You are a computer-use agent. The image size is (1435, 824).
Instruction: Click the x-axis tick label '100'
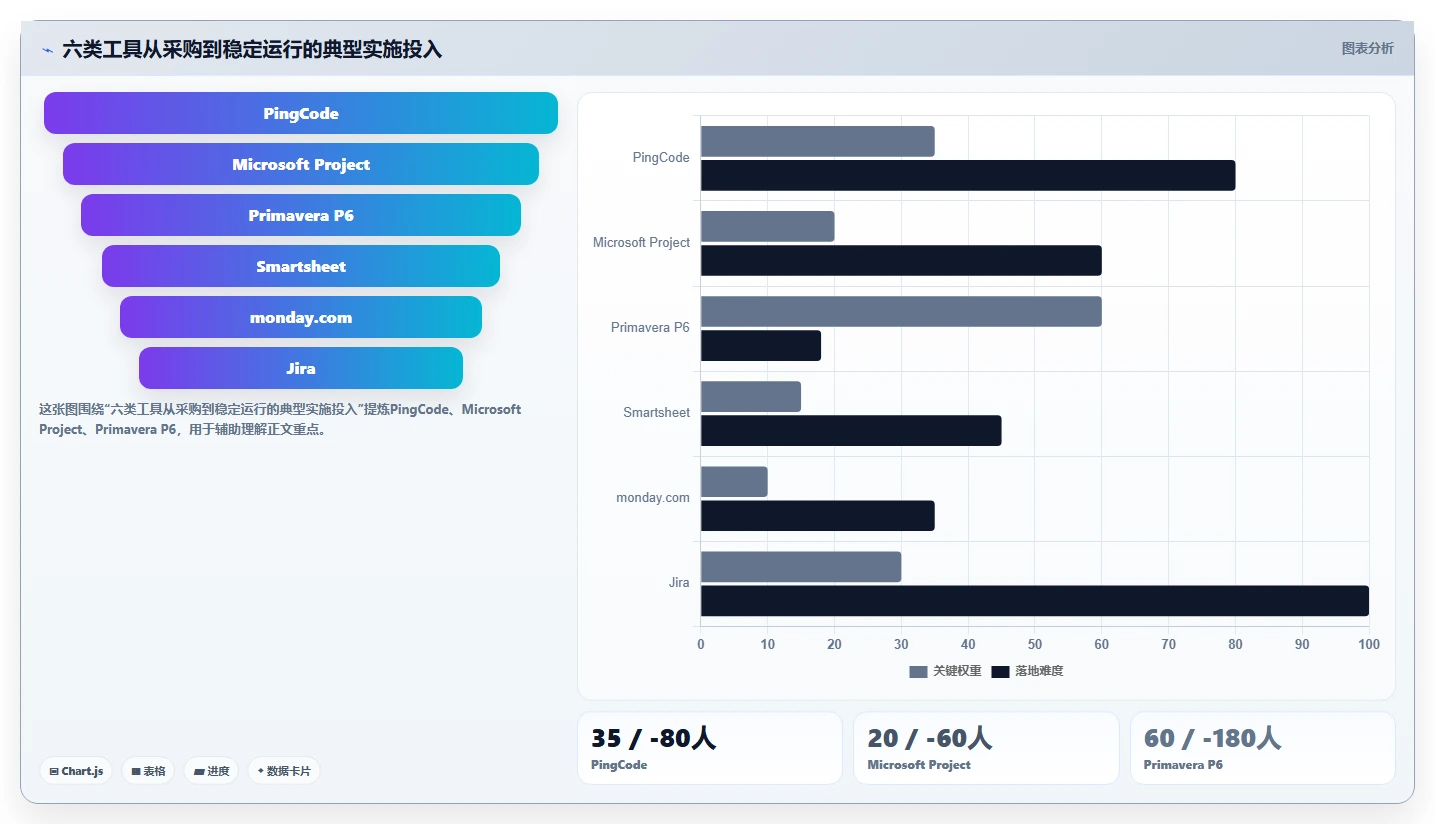click(1368, 644)
